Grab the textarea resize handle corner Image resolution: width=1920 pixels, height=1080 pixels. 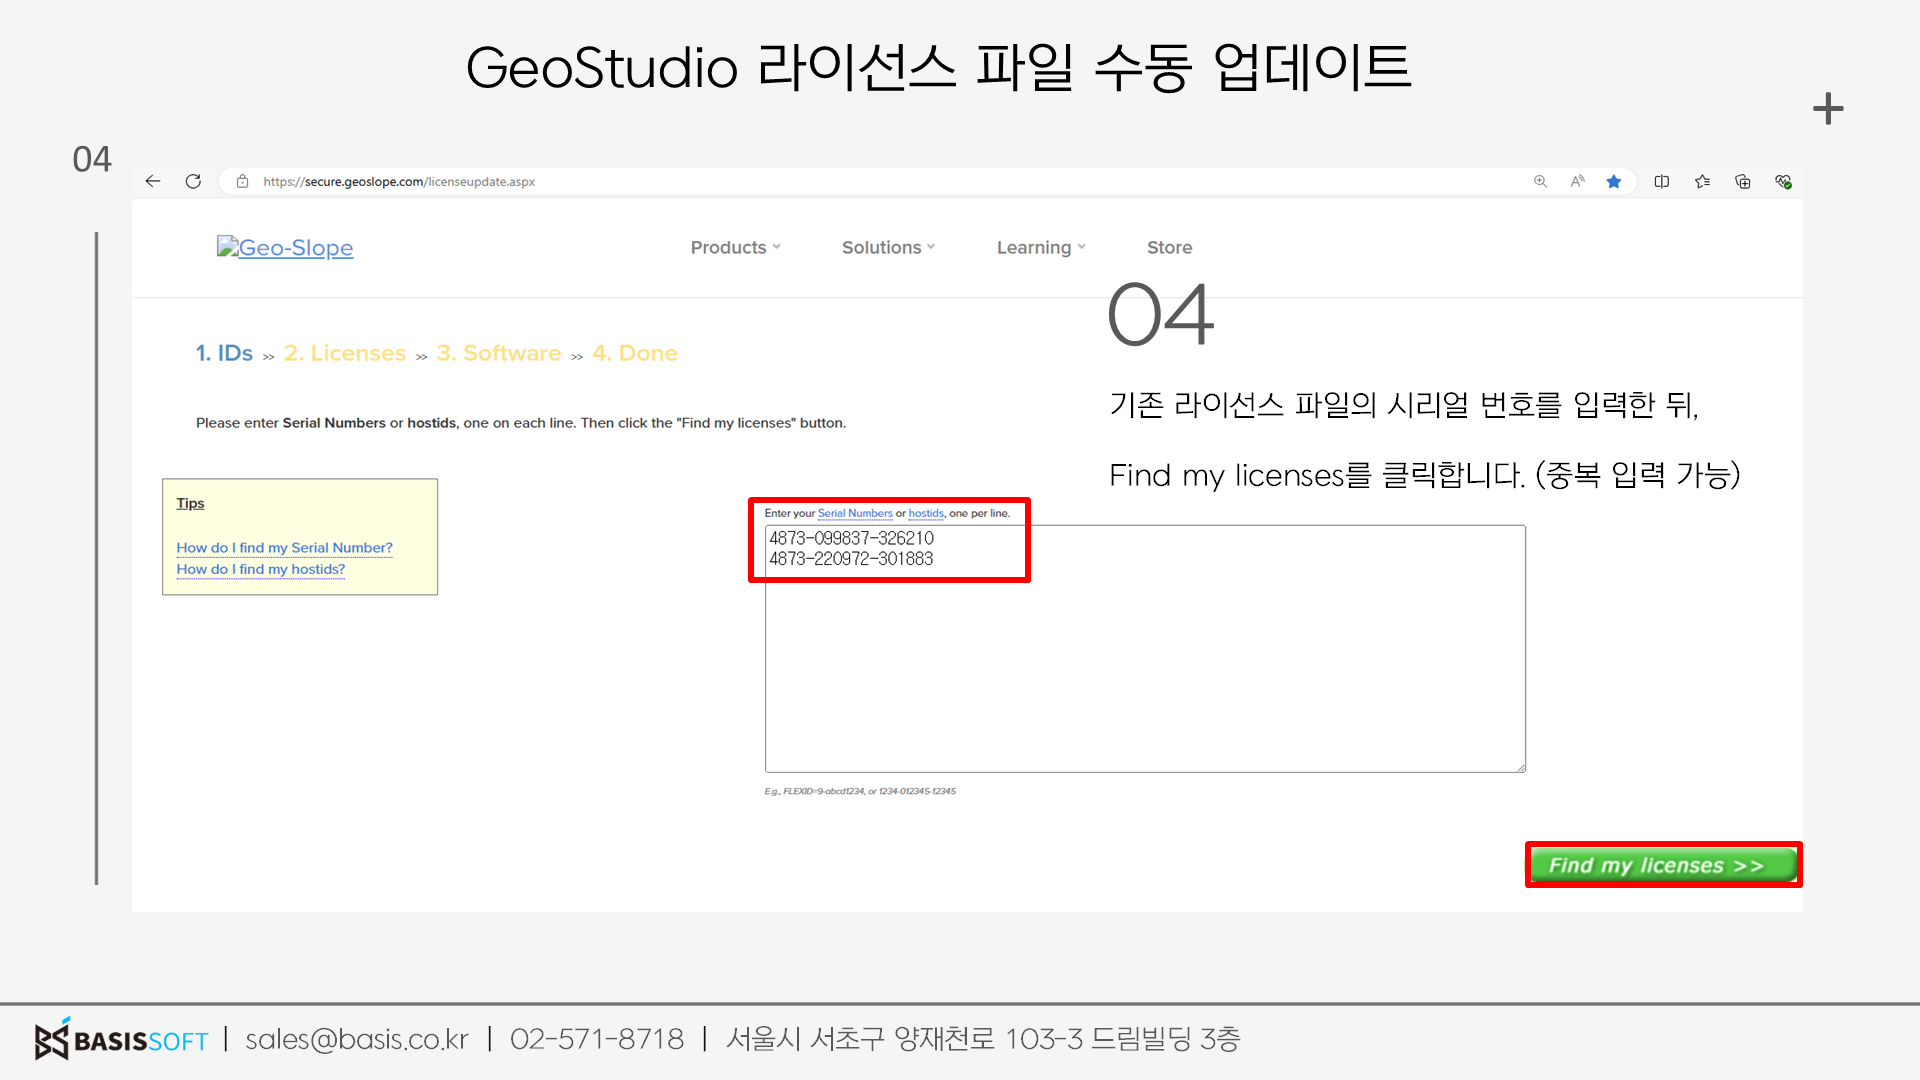[x=1521, y=767]
